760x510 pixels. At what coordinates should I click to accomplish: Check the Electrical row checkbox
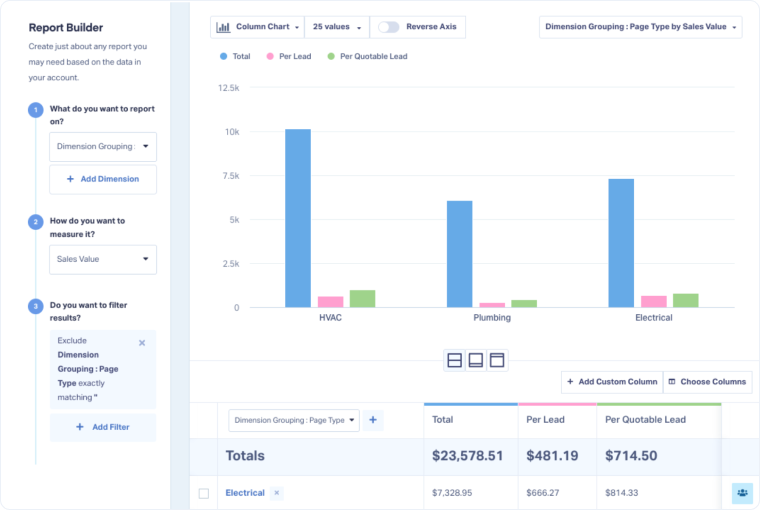(x=204, y=493)
